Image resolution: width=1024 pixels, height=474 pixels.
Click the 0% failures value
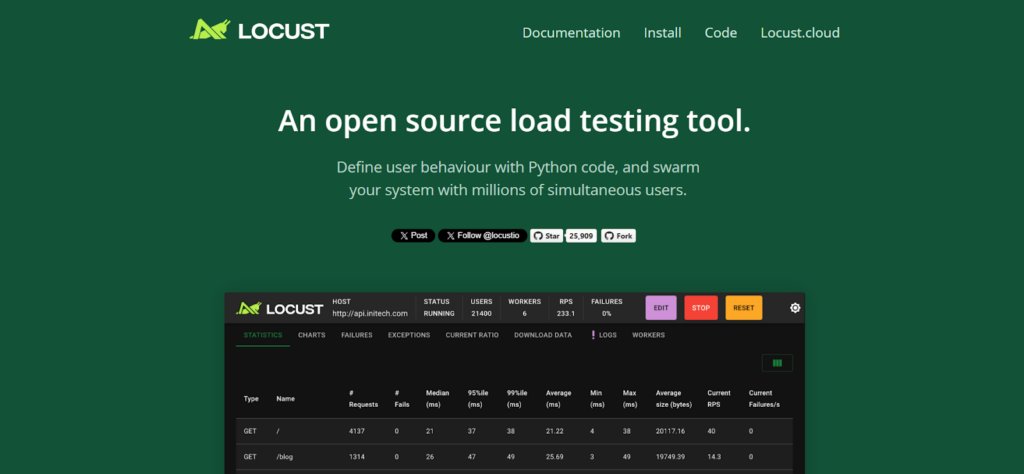coord(607,313)
